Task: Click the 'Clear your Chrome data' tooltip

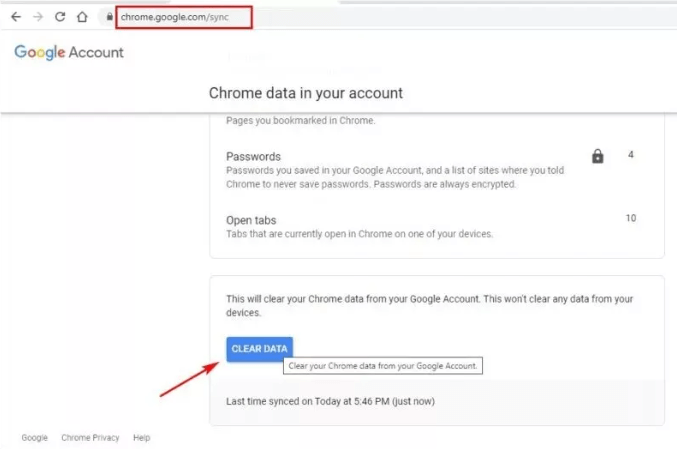Action: click(x=384, y=366)
